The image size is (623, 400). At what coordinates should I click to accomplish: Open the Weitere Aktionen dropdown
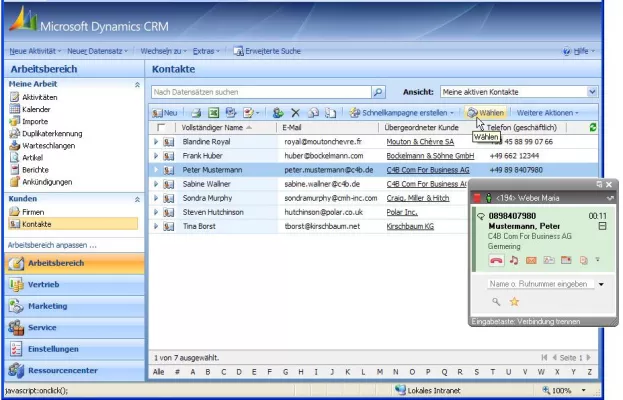coord(547,113)
